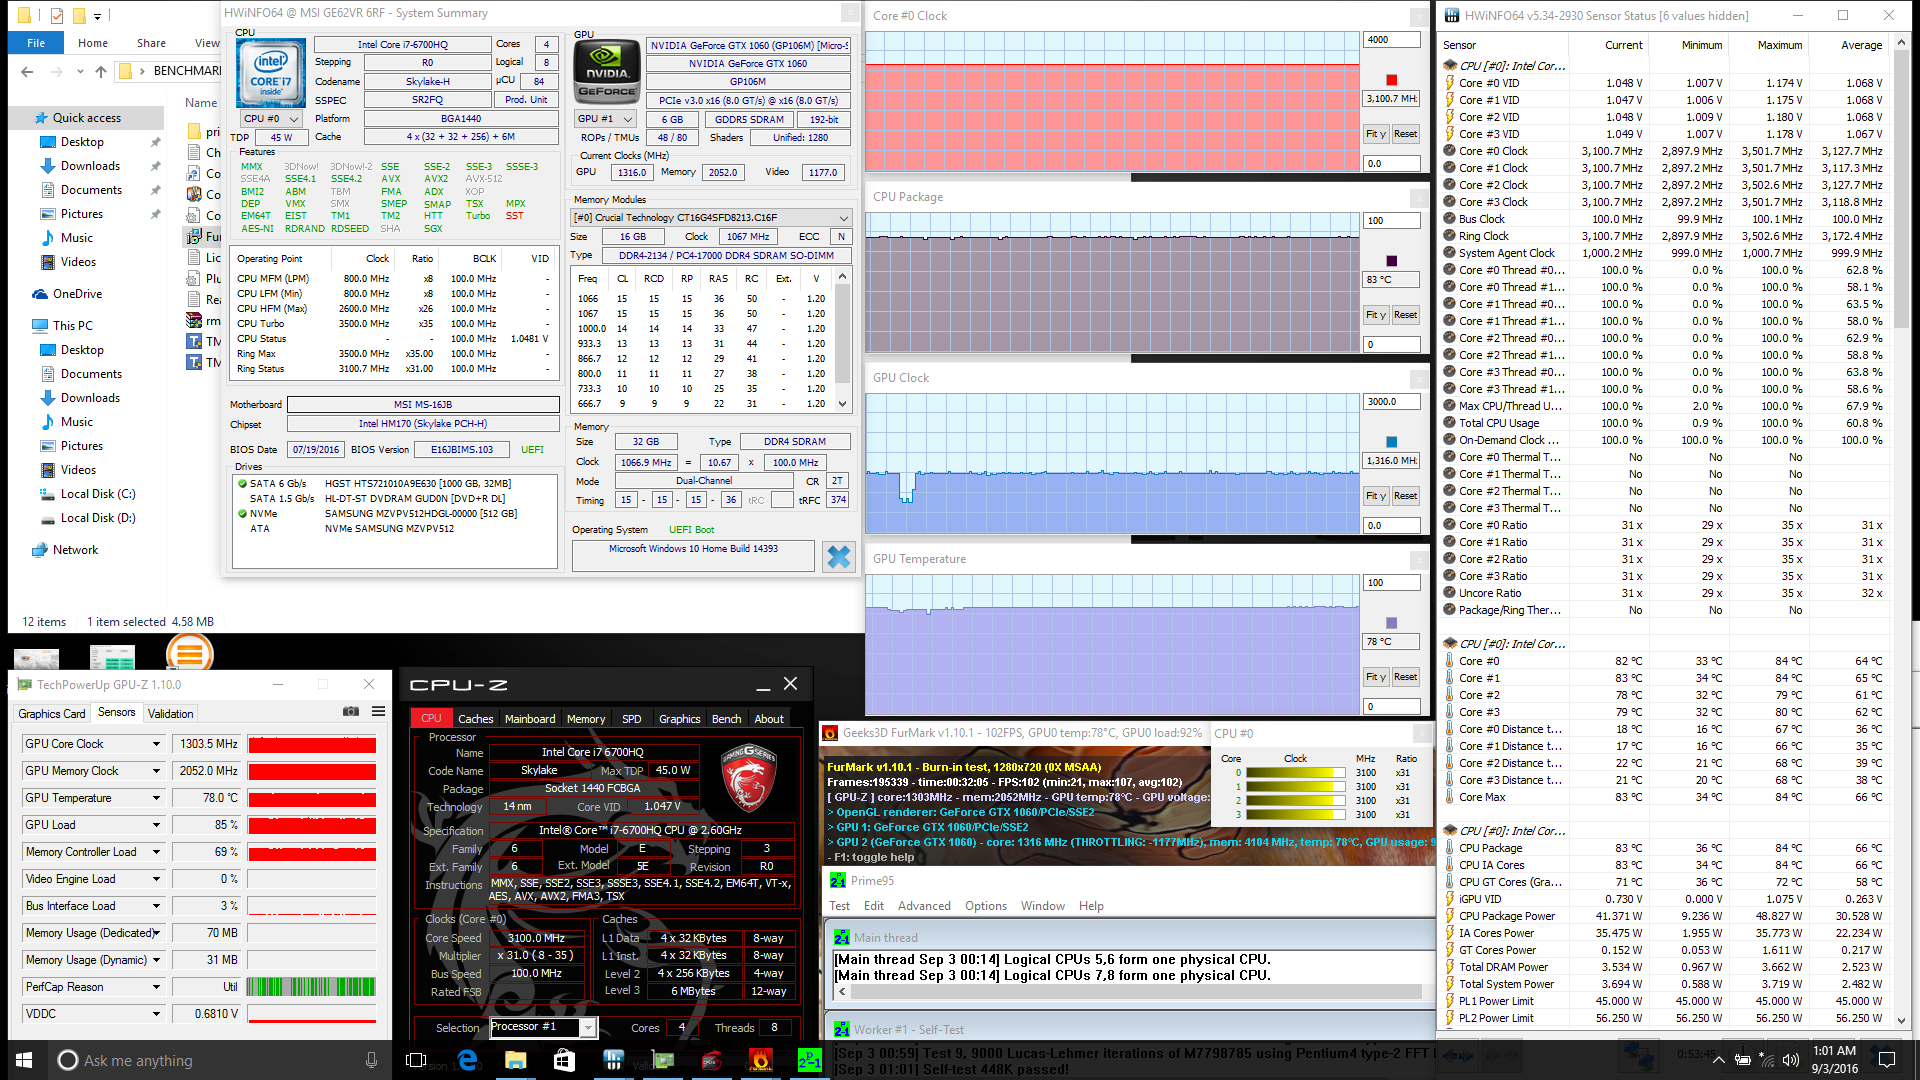Edit the 4000 maximum field of Core #0 Clock graph
Viewport: 1920px width, 1080px height.
coord(1392,40)
